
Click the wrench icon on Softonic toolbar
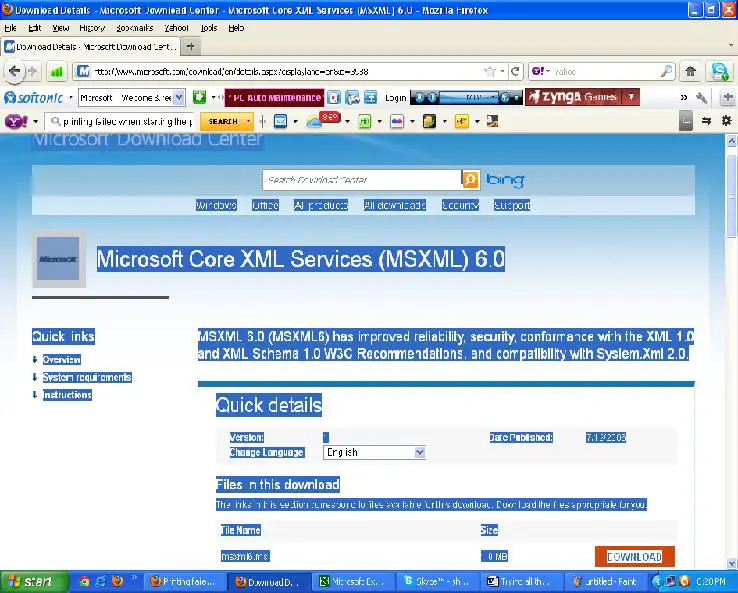coord(701,97)
